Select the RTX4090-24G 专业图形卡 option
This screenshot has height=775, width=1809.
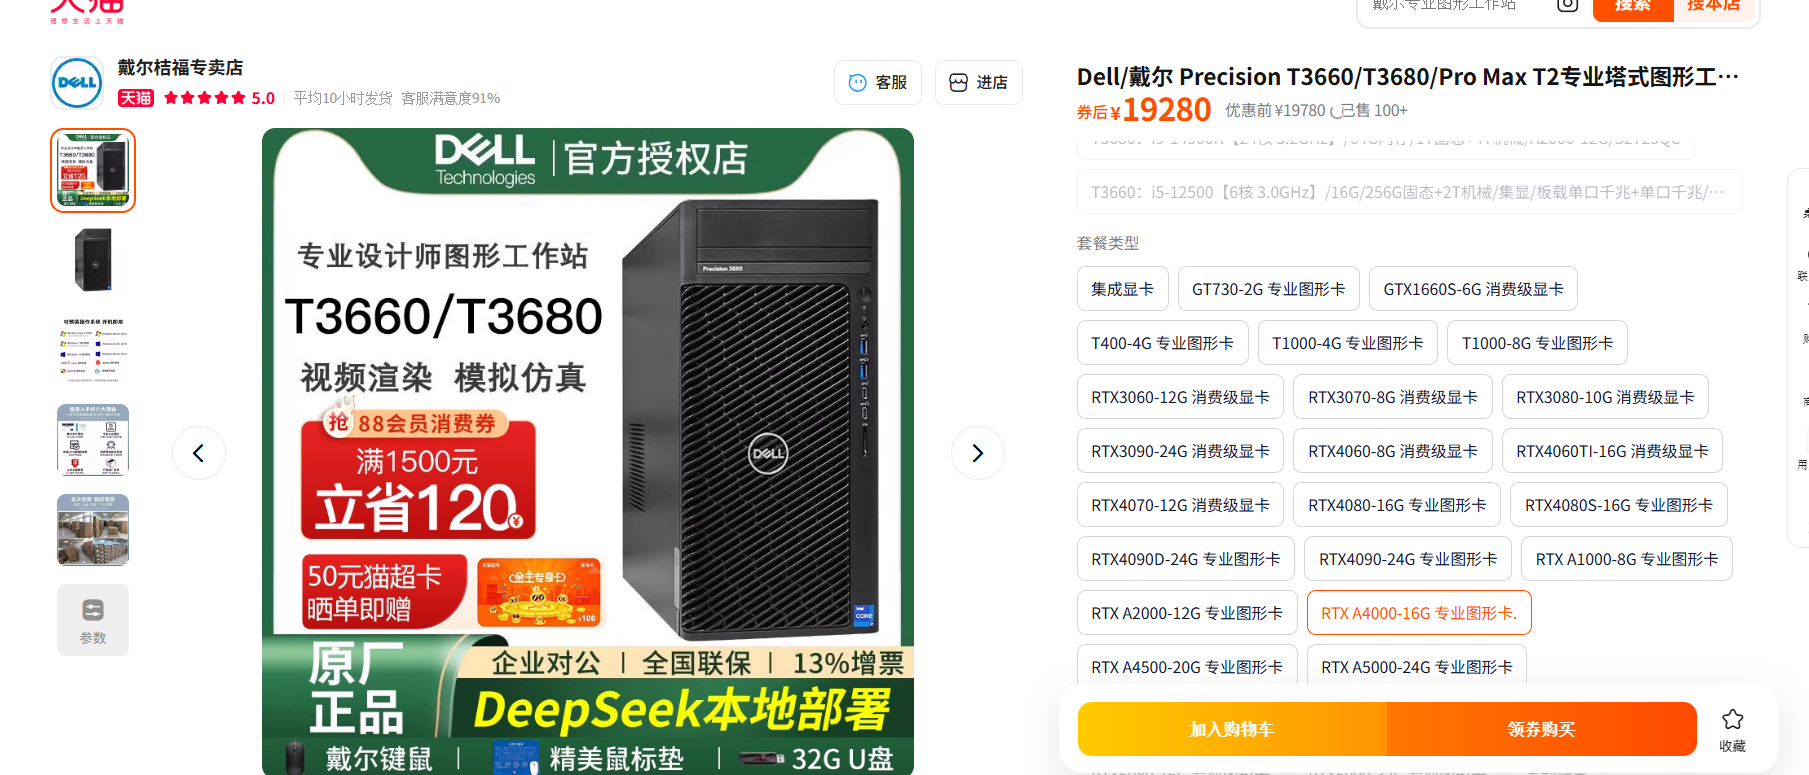[x=1407, y=559]
